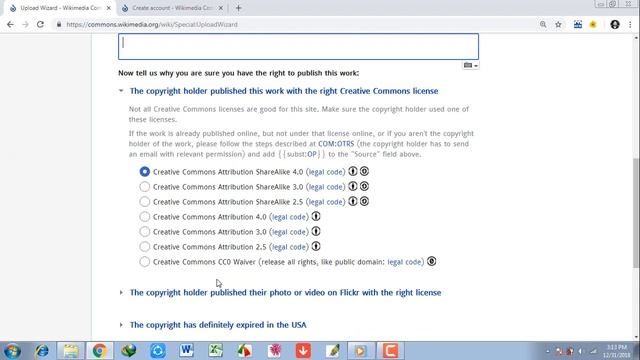Open Chrome from the taskbar
Screen dimensions: 640x360
pos(100,351)
